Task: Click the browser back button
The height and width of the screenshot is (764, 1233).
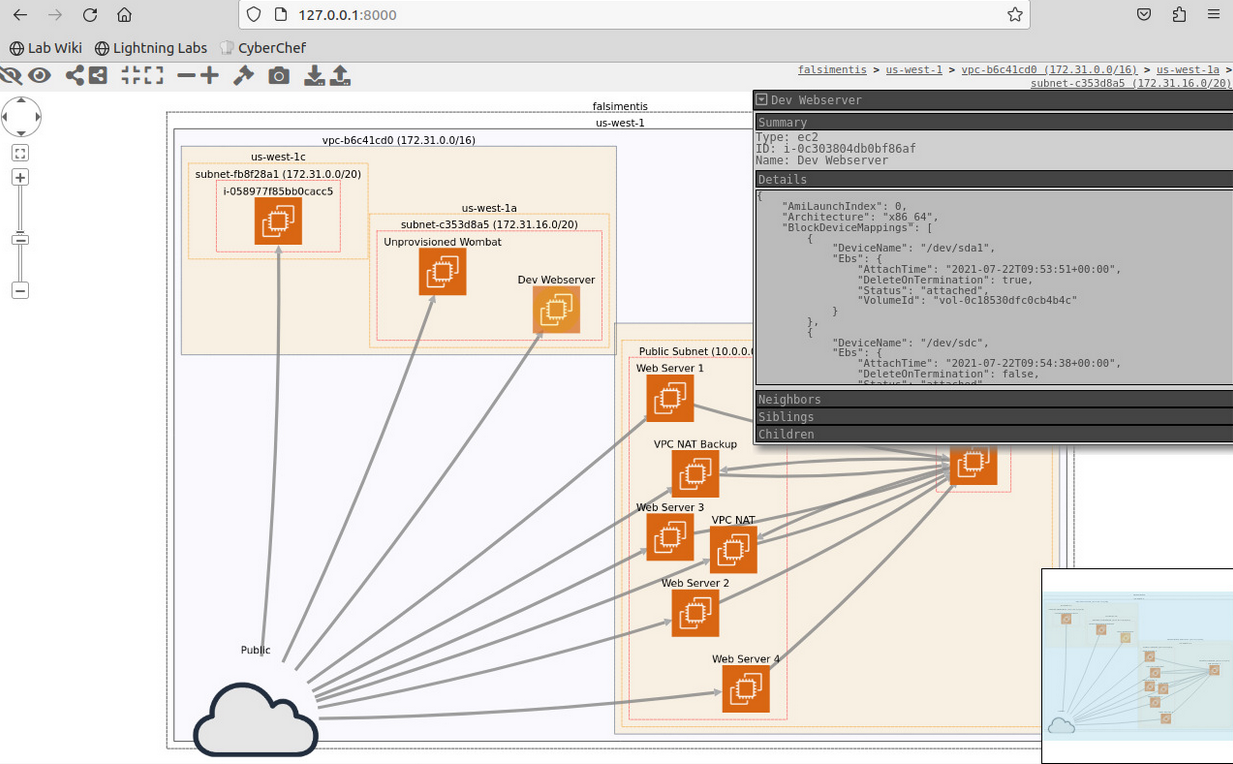Action: pyautogui.click(x=20, y=15)
